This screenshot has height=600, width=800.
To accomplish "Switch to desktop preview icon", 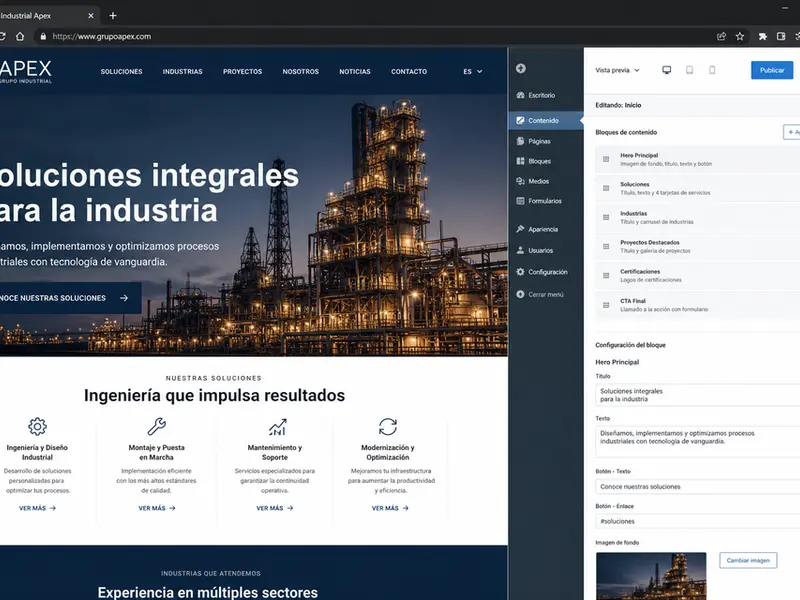I will (x=666, y=70).
